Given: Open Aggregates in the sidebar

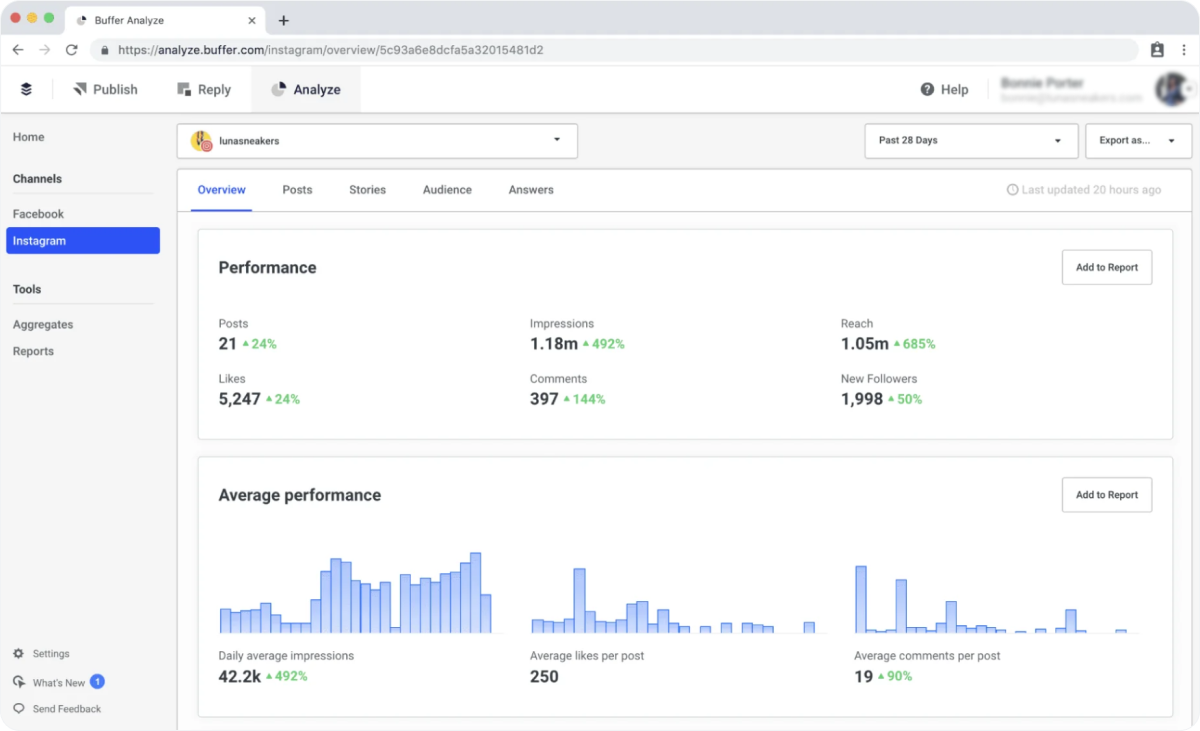Looking at the screenshot, I should (43, 325).
